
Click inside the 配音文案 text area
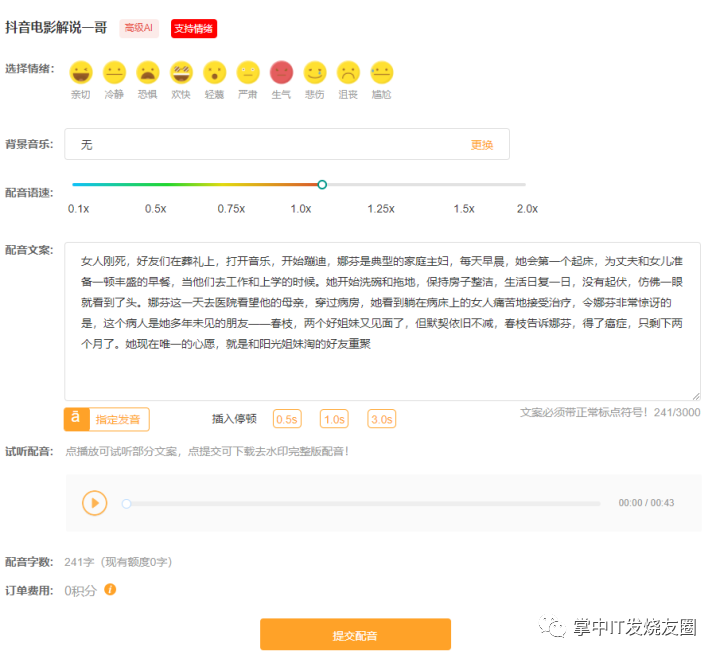pos(382,321)
